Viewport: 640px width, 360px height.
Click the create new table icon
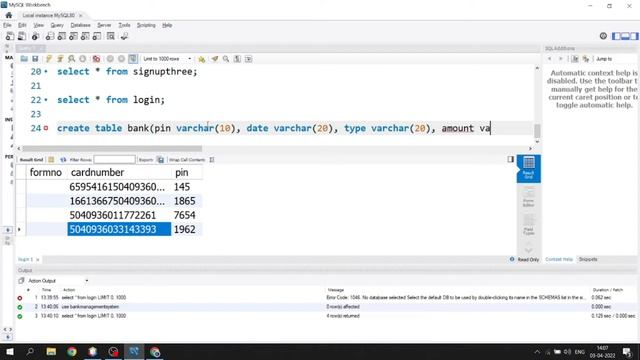point(62,37)
